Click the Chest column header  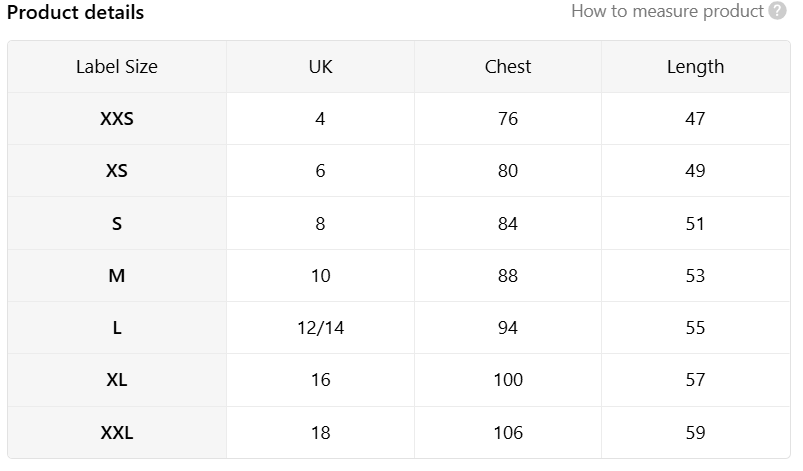point(508,67)
